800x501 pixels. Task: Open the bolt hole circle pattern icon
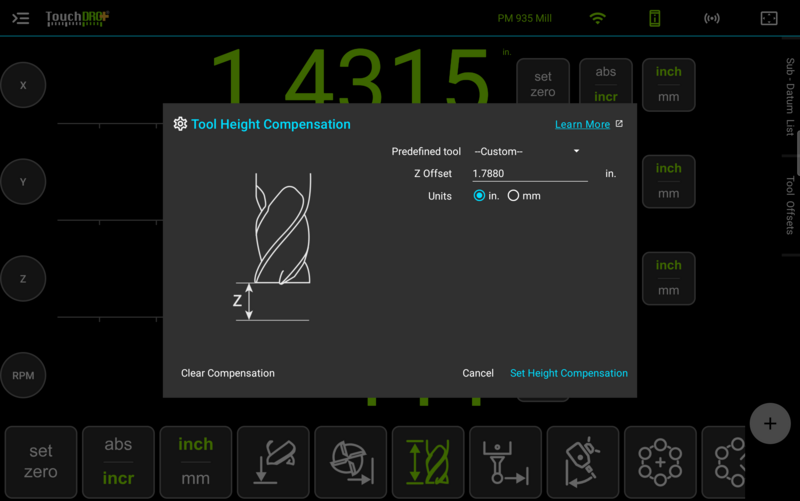pyautogui.click(x=660, y=462)
